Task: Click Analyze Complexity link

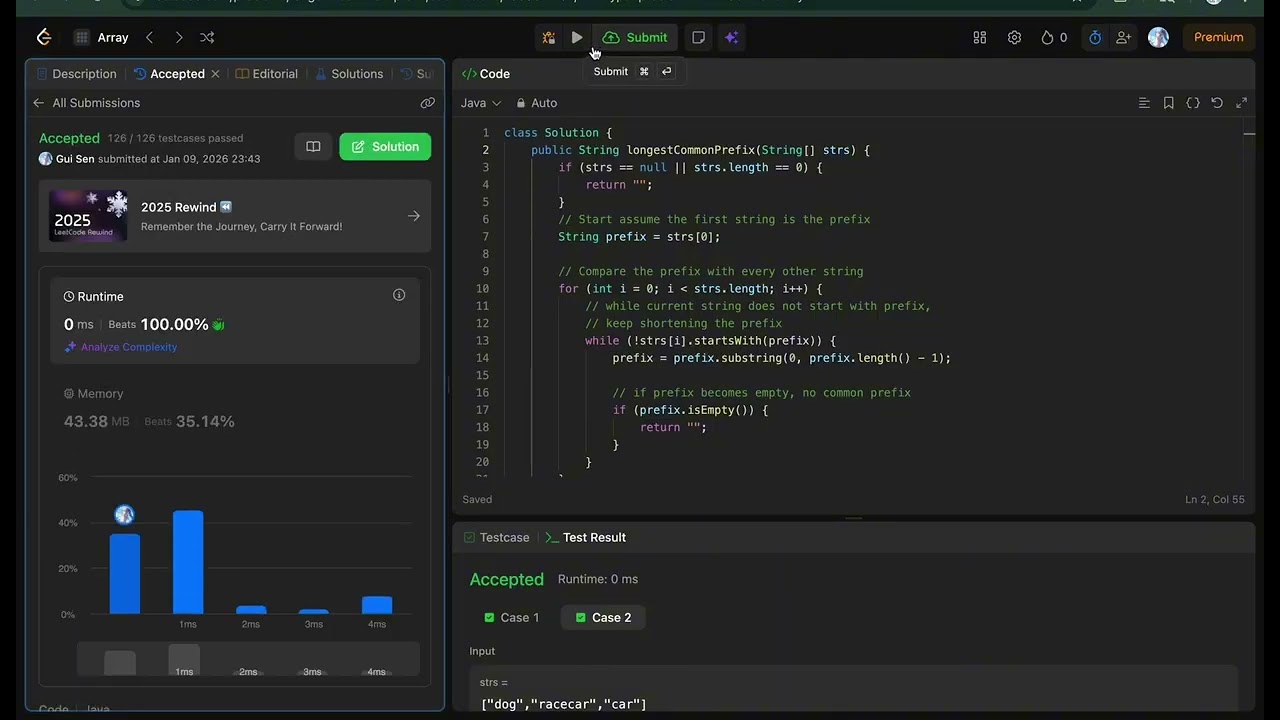Action: (x=121, y=347)
